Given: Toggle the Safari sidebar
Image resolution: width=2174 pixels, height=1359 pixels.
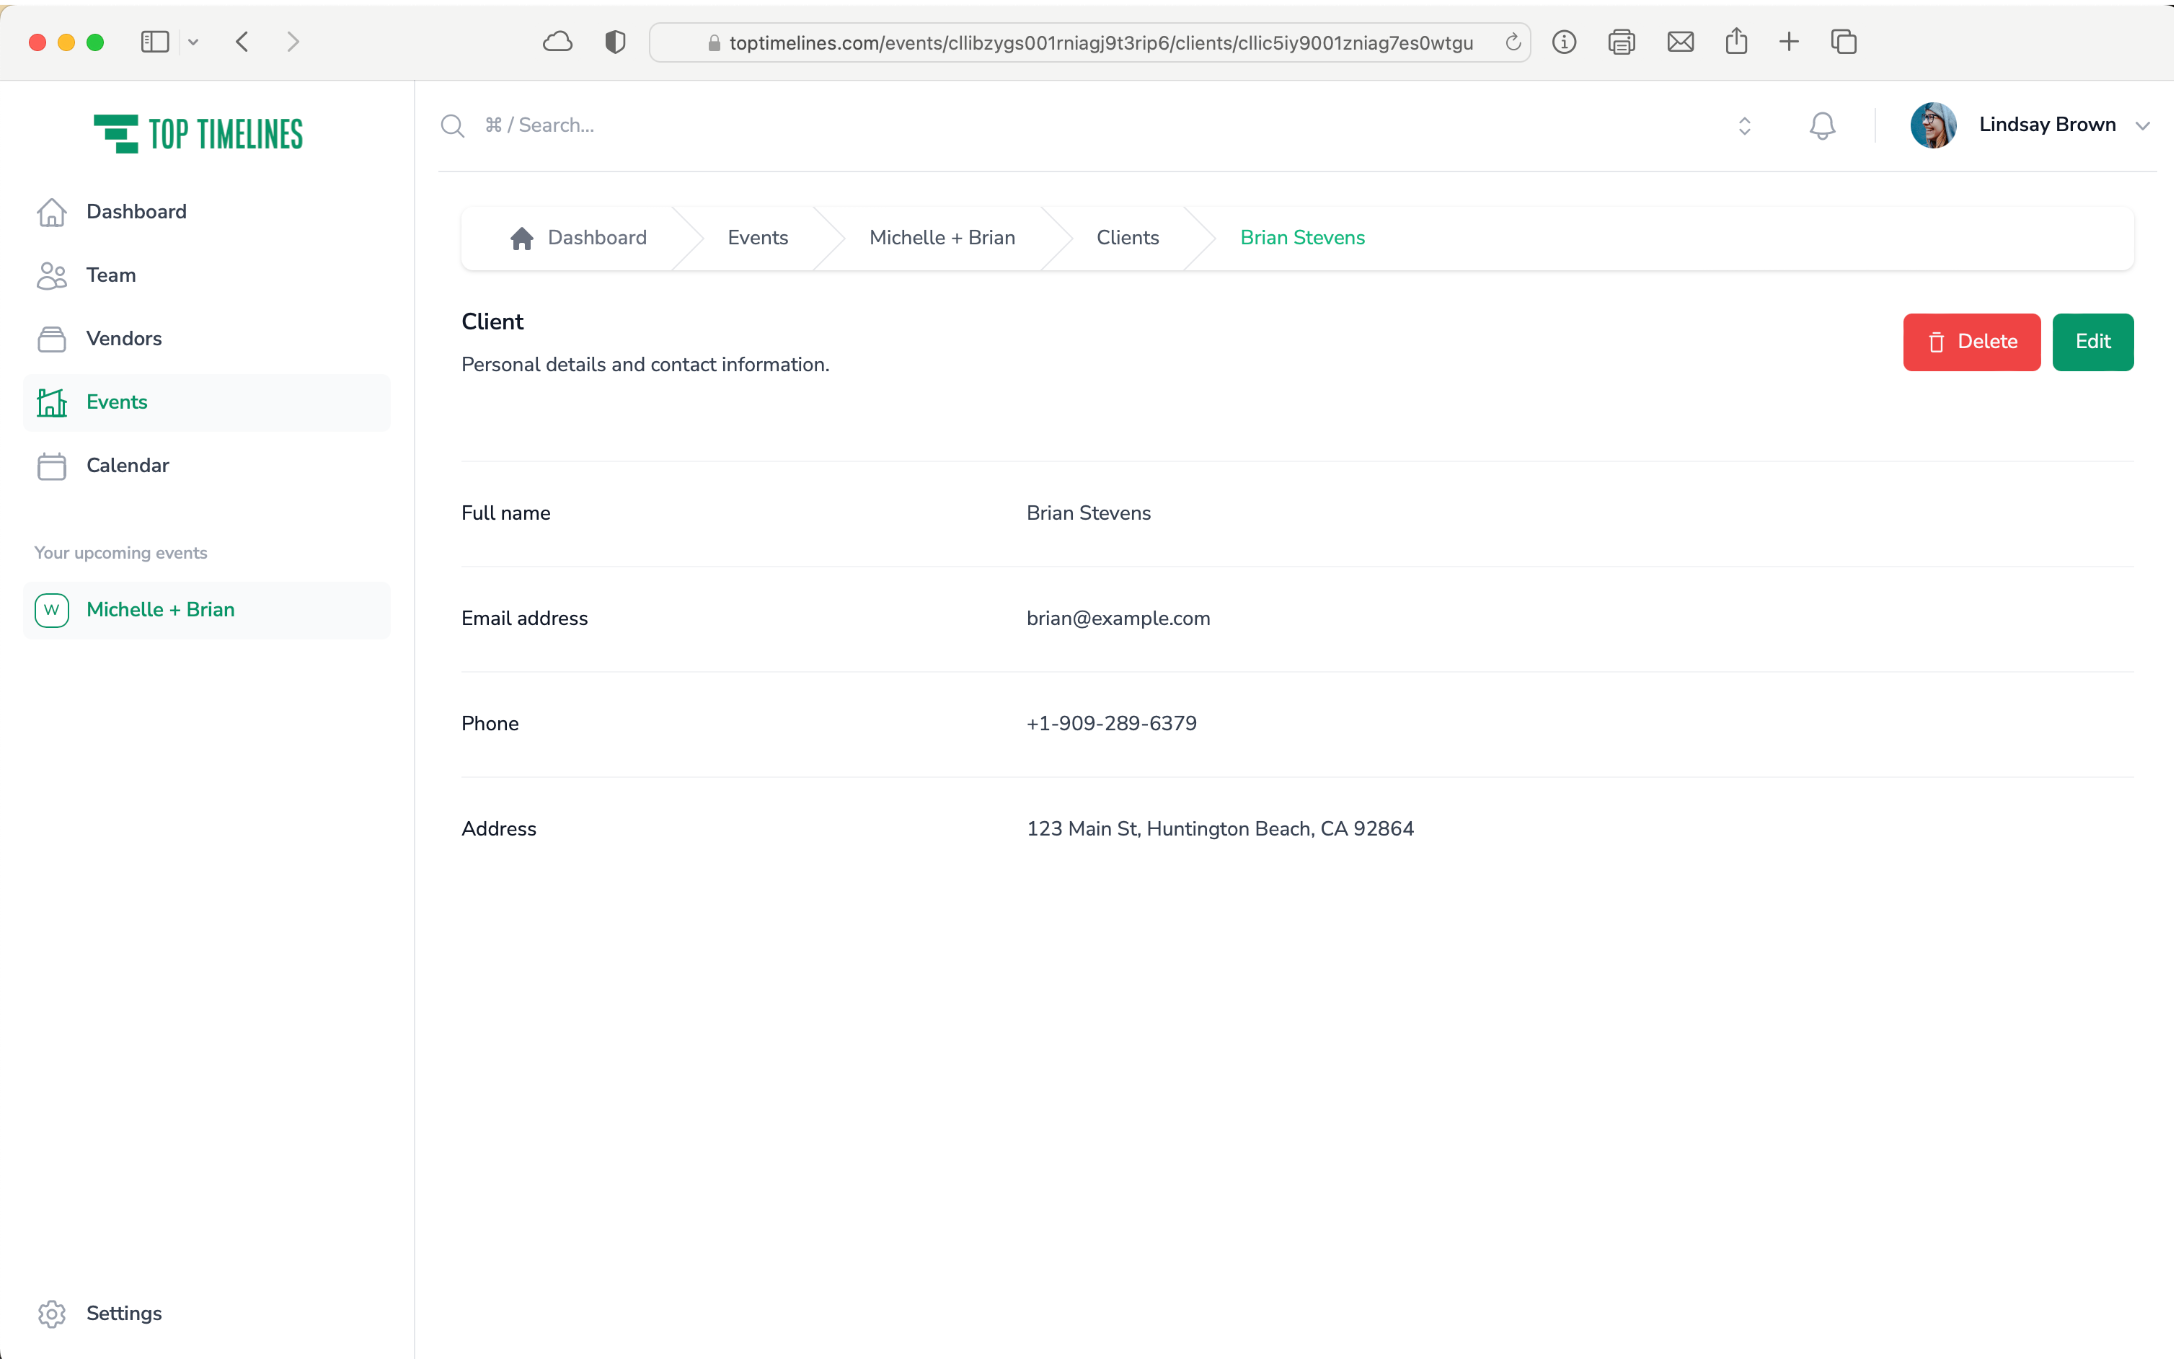Looking at the screenshot, I should [x=154, y=42].
